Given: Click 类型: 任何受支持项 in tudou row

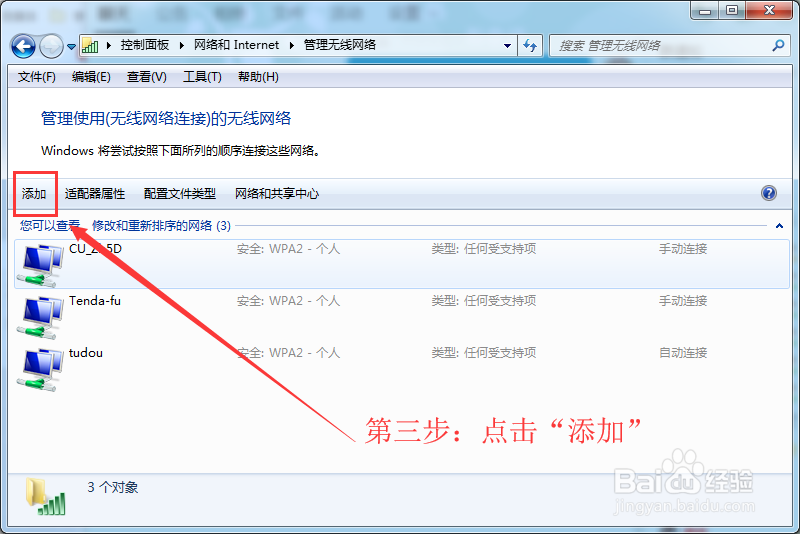Looking at the screenshot, I should click(x=484, y=353).
